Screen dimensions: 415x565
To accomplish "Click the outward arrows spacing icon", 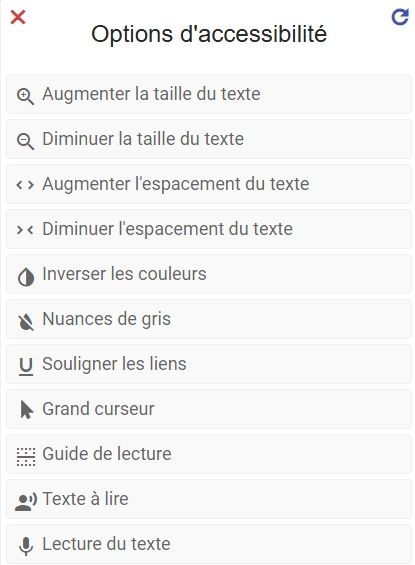I will [25, 185].
